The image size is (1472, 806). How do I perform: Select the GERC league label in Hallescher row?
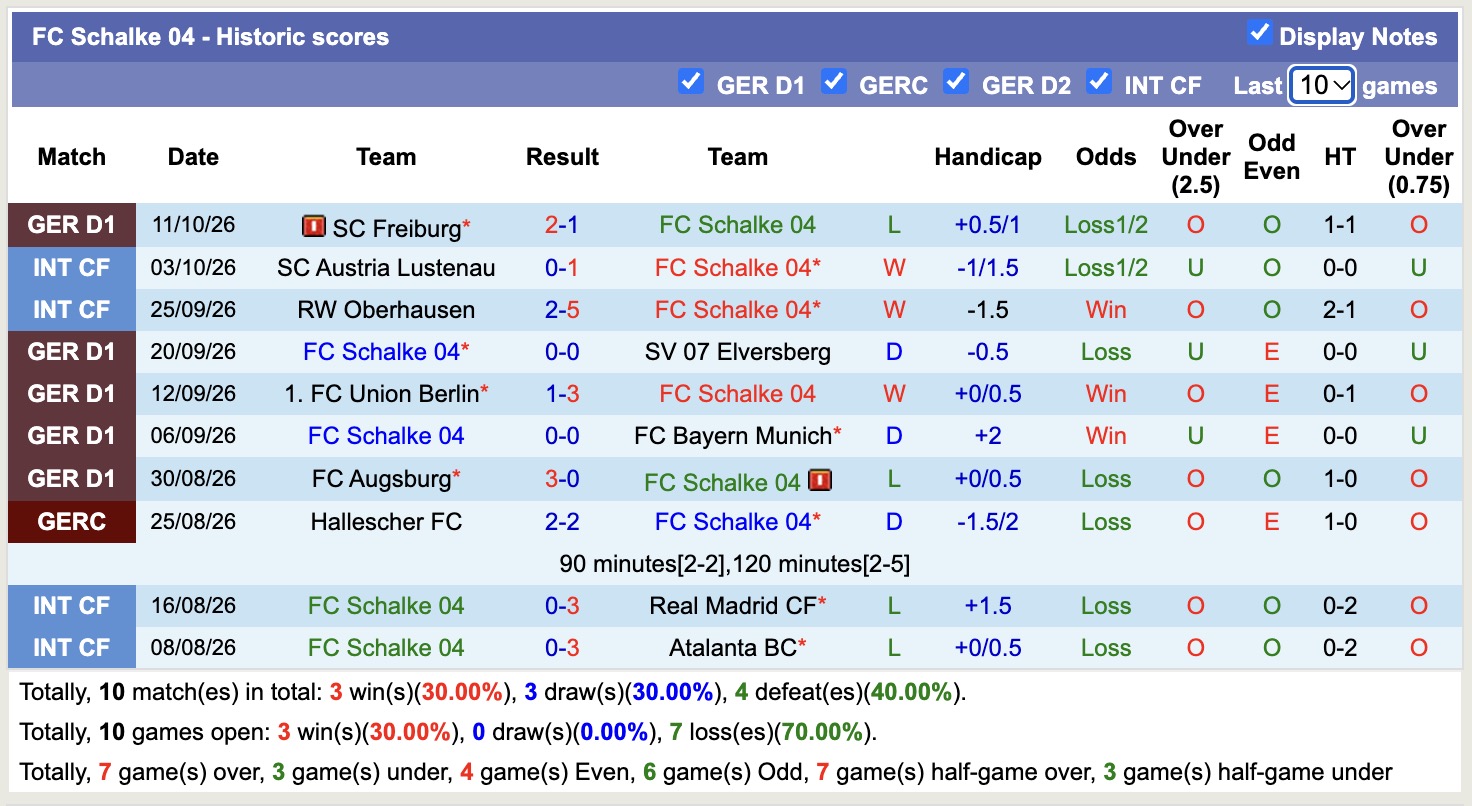pos(72,522)
